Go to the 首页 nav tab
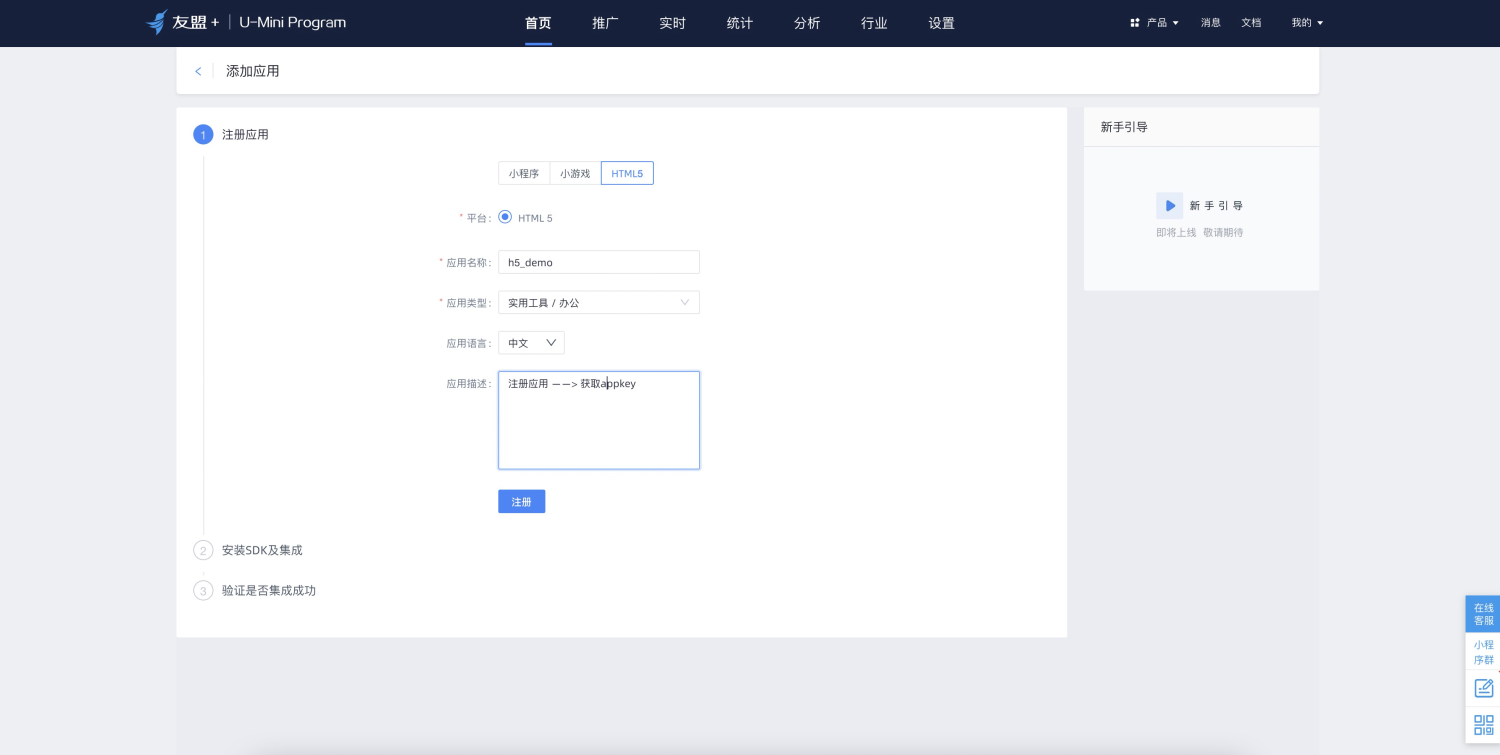This screenshot has height=755, width=1500. (538, 23)
